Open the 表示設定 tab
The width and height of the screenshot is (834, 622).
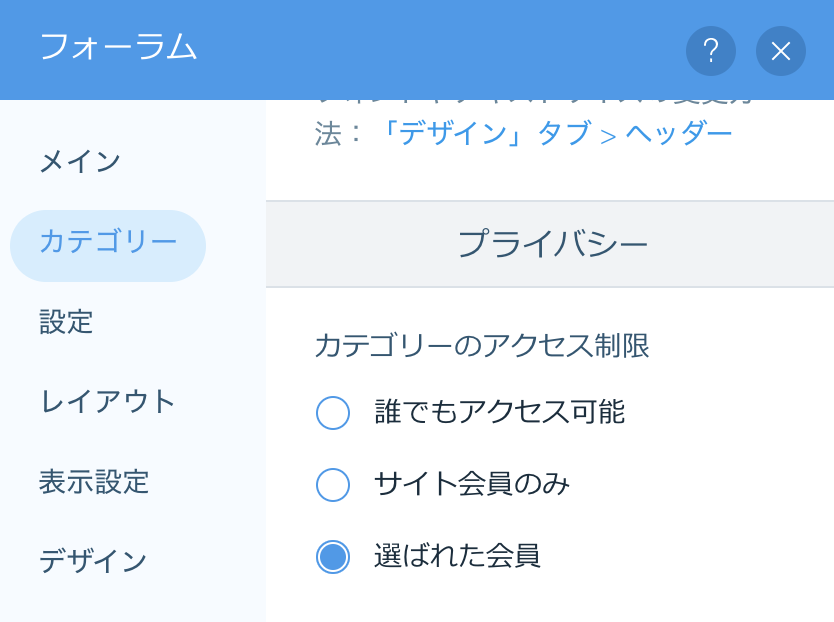pyautogui.click(x=94, y=482)
